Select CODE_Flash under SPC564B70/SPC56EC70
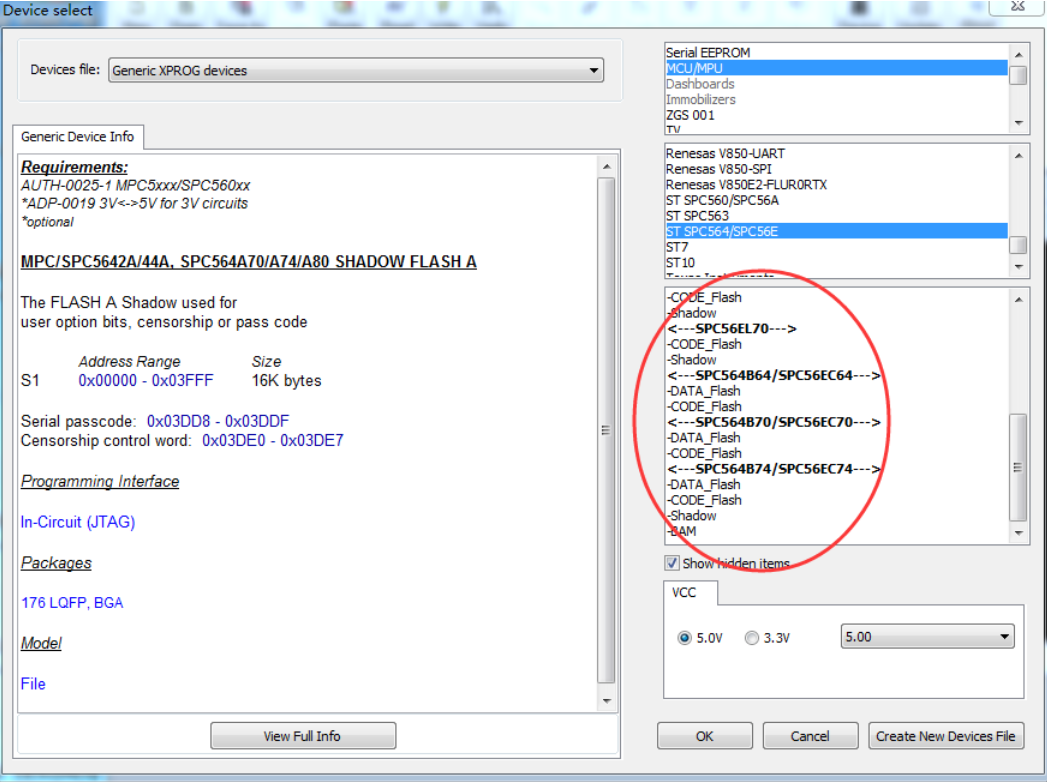This screenshot has height=782, width=1047. click(836, 453)
